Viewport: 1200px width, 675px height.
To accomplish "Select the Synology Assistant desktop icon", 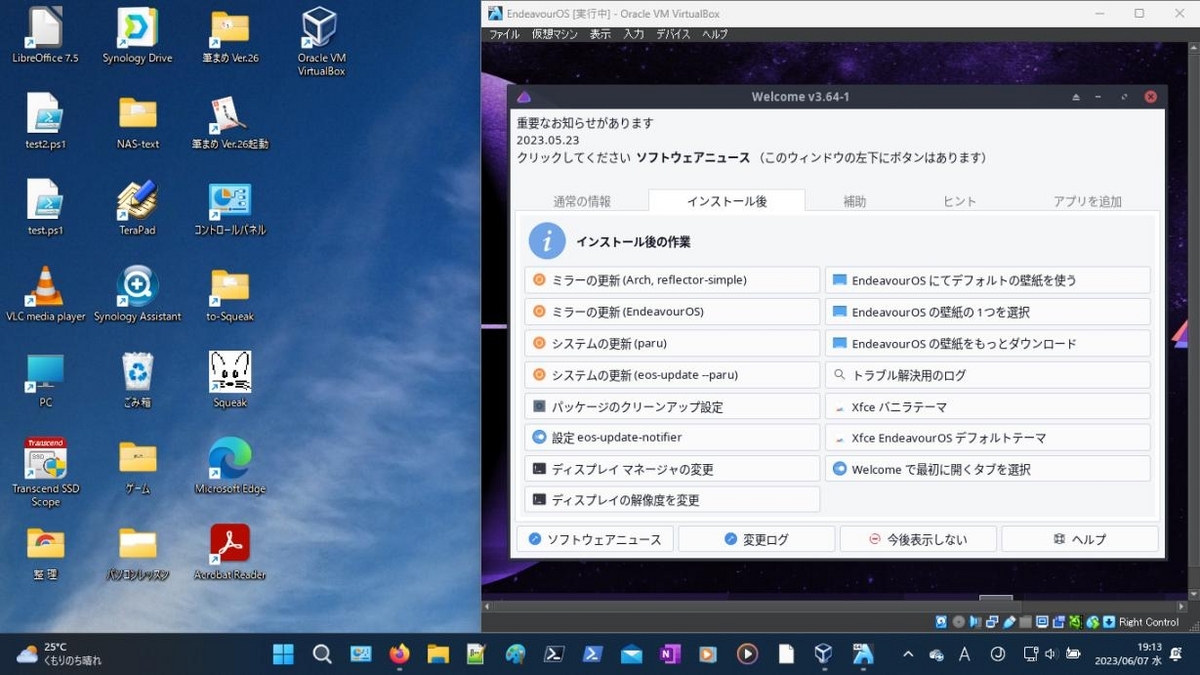I will point(138,294).
